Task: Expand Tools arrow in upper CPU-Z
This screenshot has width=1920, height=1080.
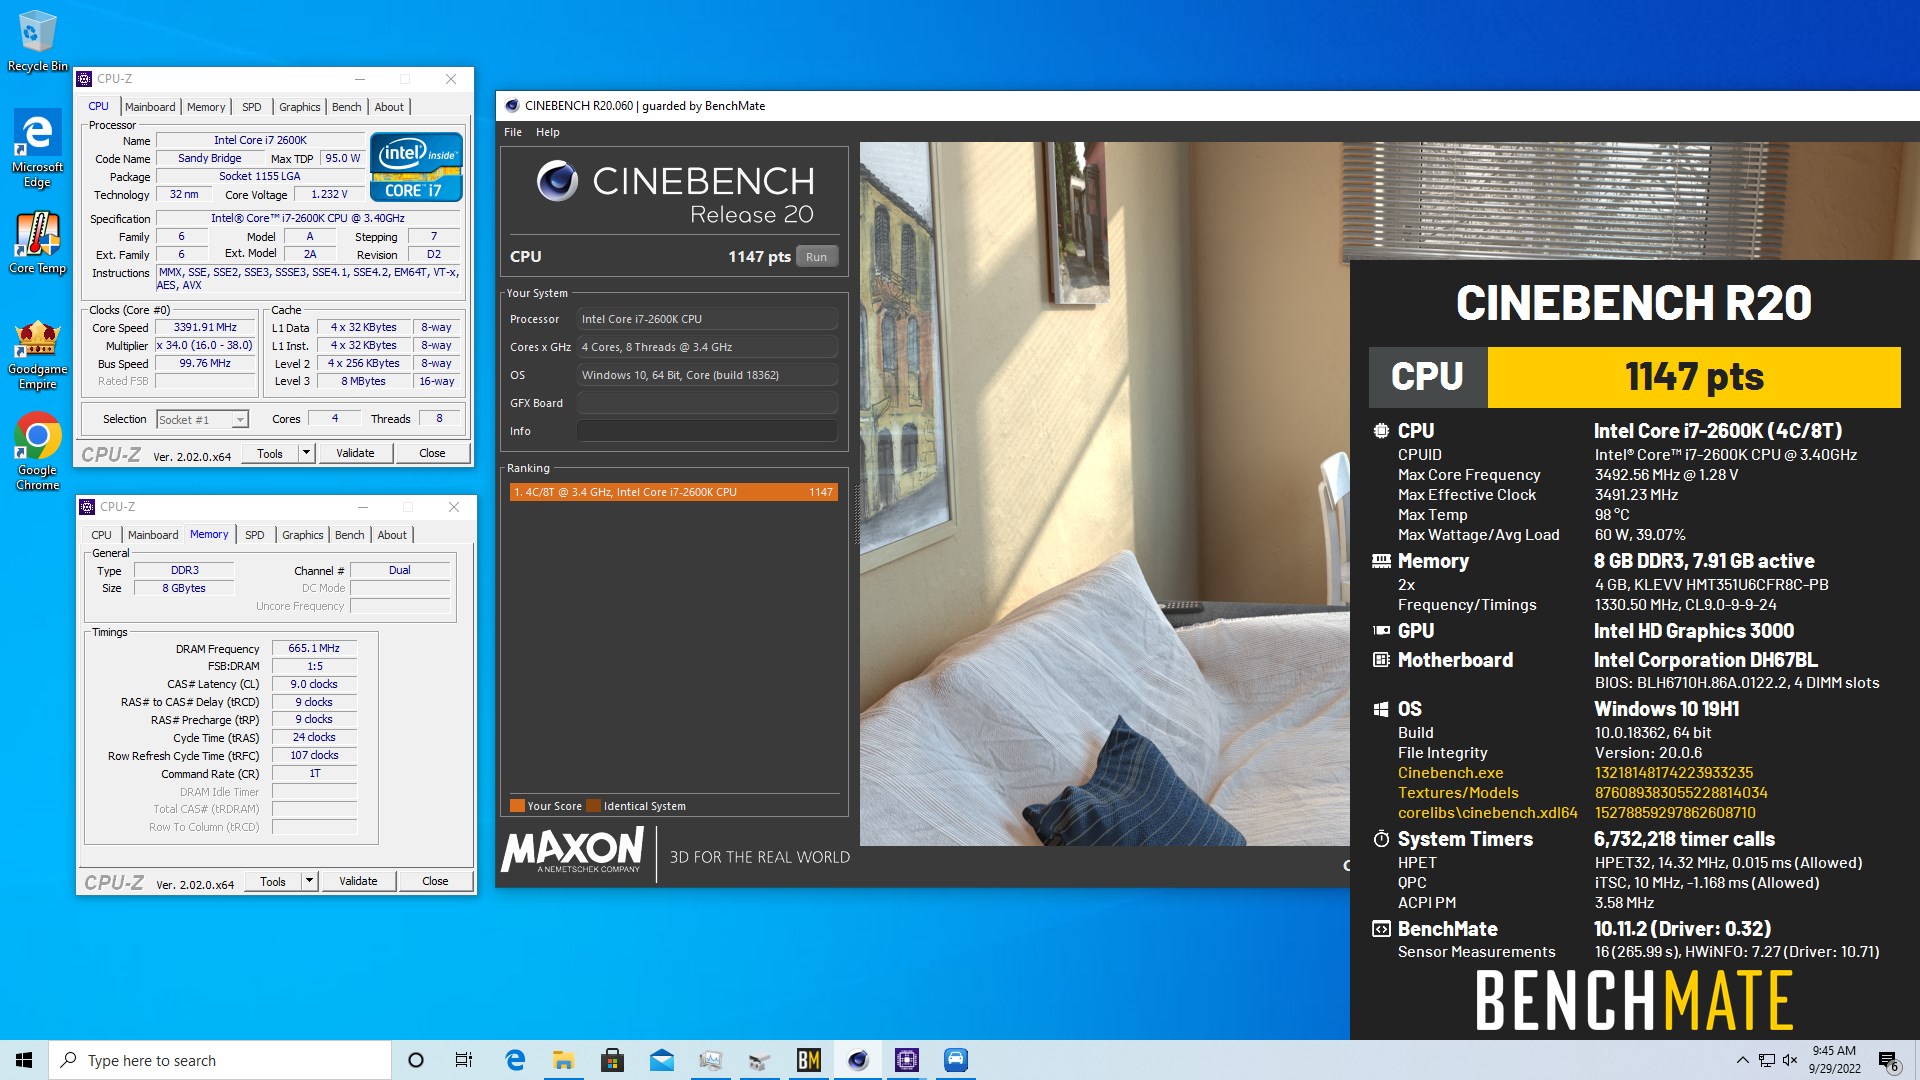Action: tap(307, 453)
